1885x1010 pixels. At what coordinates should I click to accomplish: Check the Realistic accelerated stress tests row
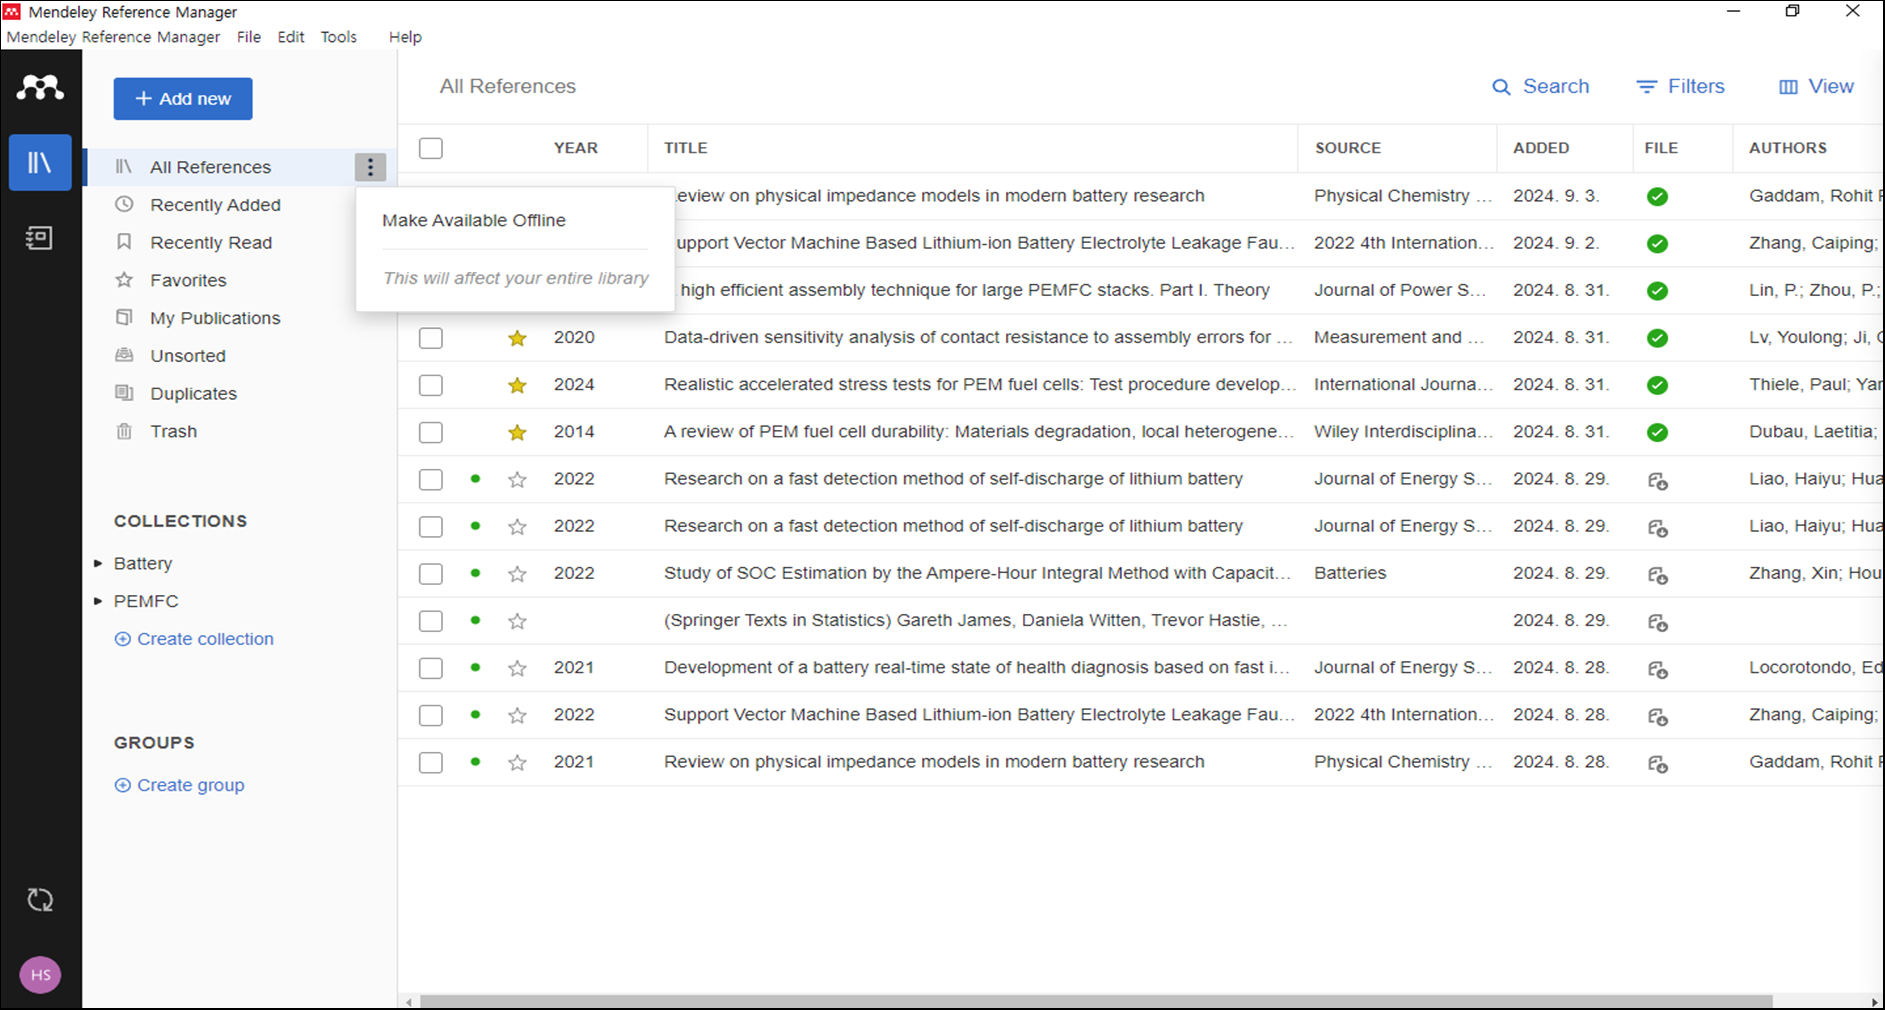click(431, 385)
